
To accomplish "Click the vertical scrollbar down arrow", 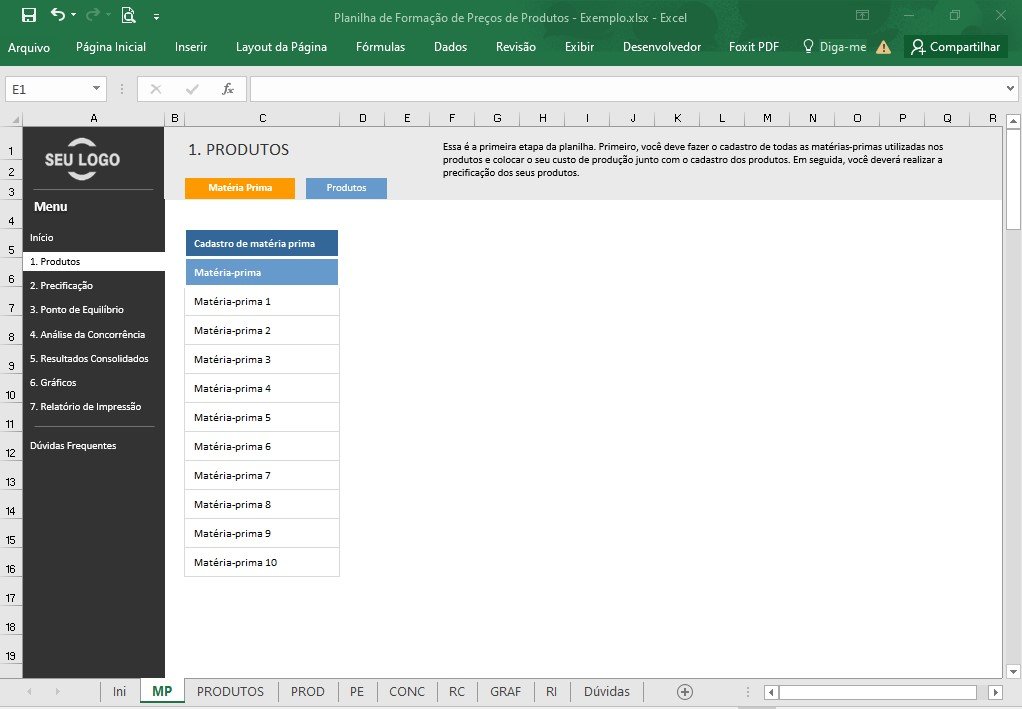I will [x=1012, y=671].
